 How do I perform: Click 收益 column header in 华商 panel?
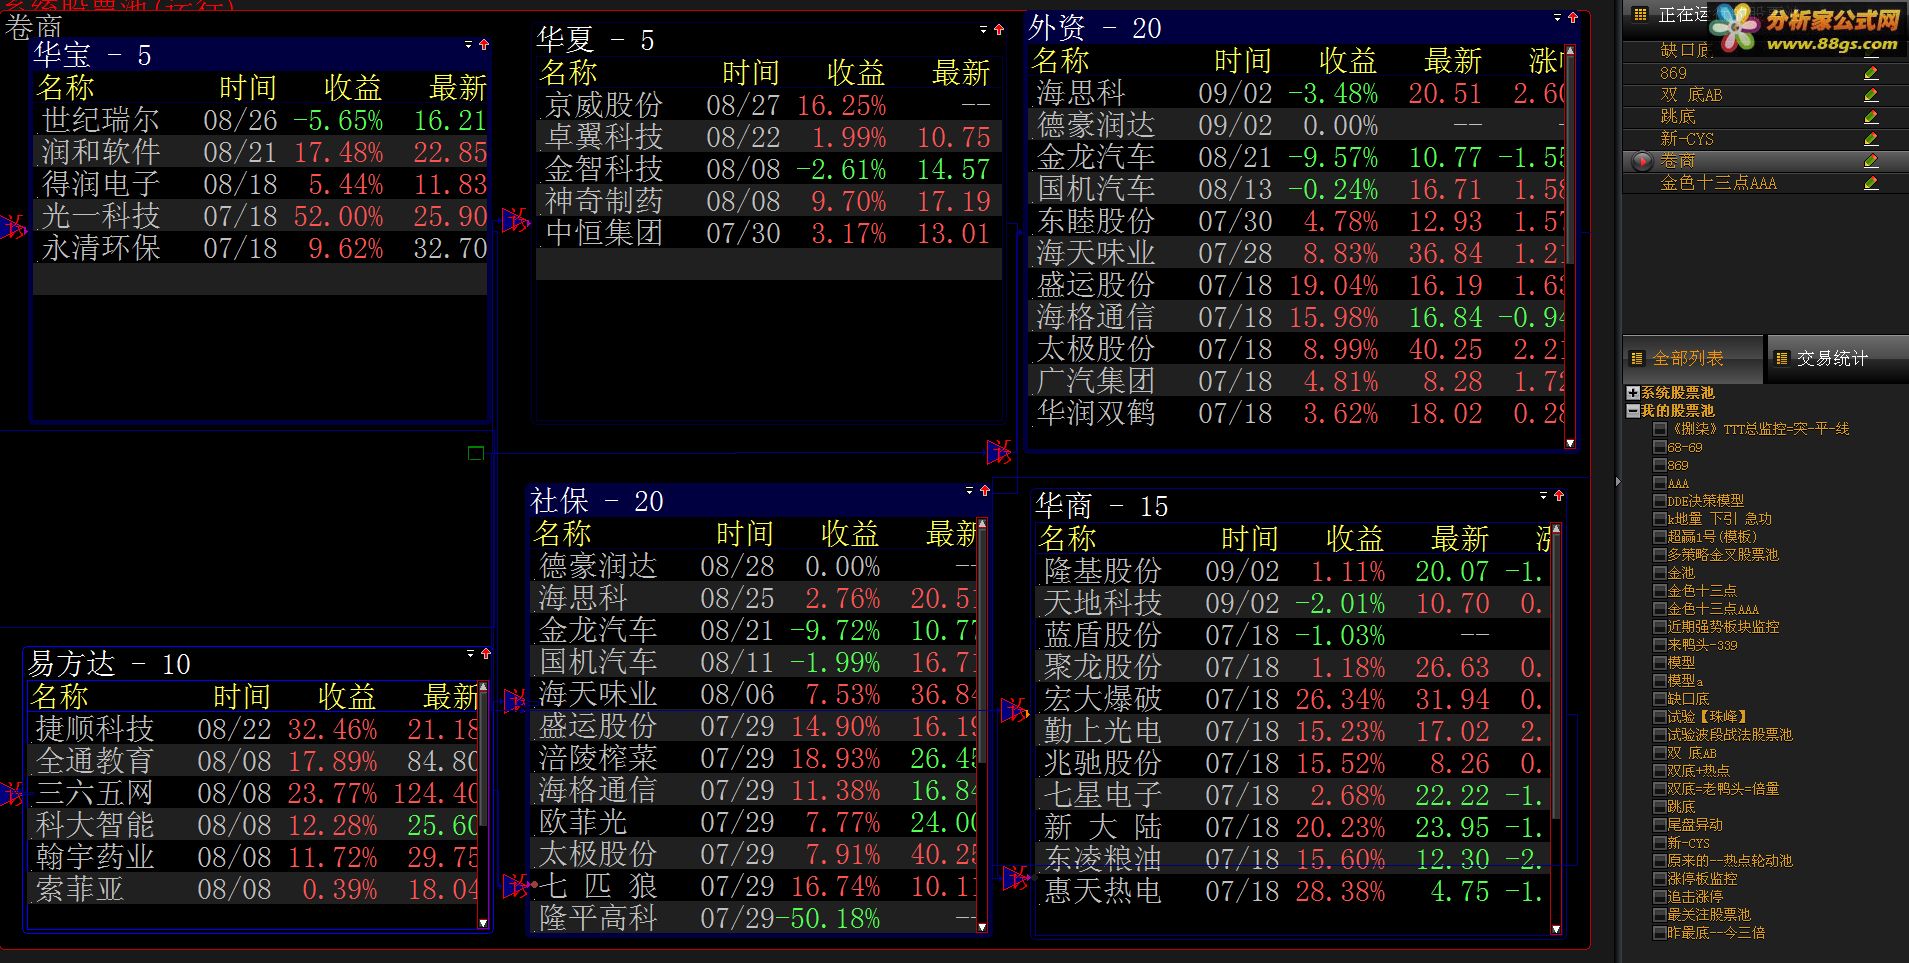coord(1355,539)
